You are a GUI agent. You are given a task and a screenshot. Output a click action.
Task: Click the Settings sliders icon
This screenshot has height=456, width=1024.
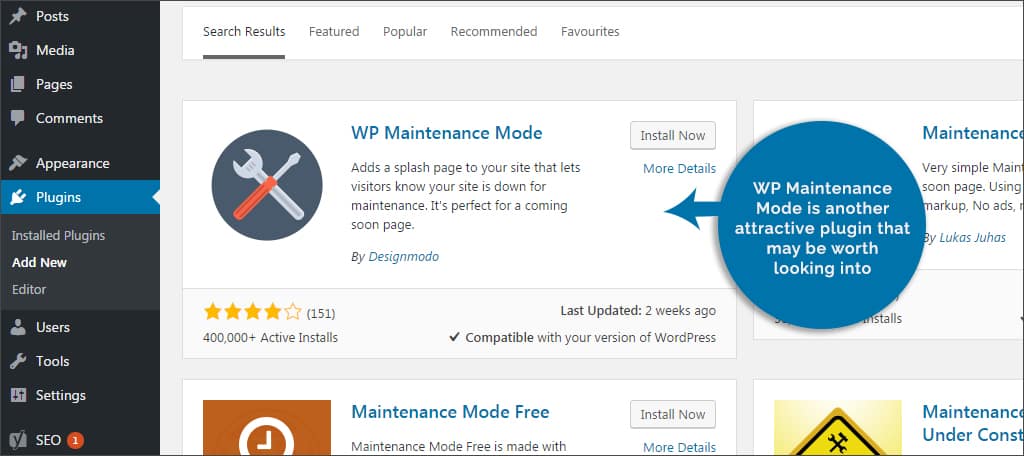pos(18,395)
